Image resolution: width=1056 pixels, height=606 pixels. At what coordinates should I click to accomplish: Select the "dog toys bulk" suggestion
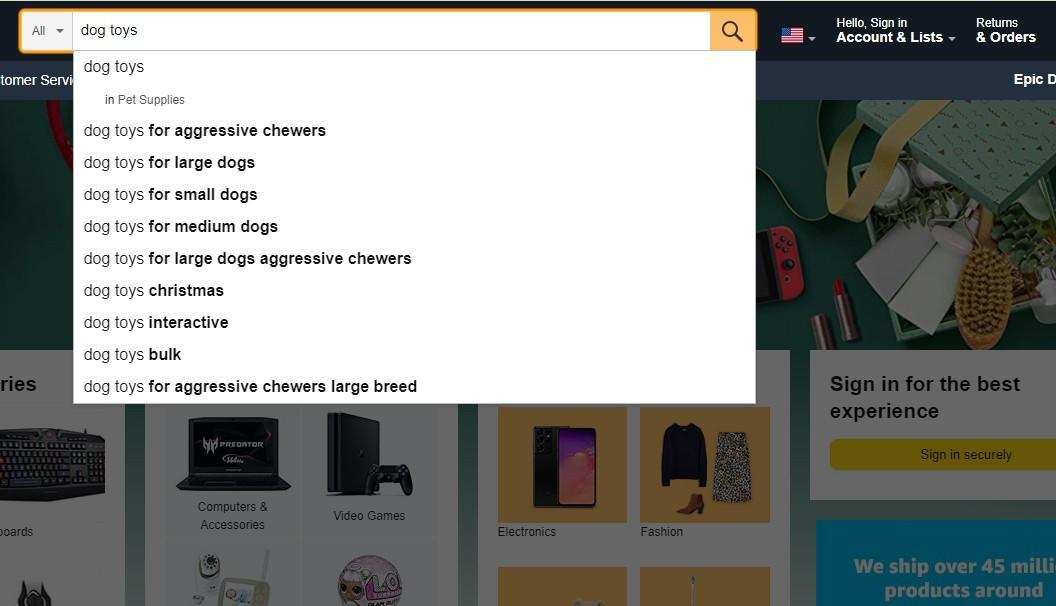pyautogui.click(x=132, y=354)
